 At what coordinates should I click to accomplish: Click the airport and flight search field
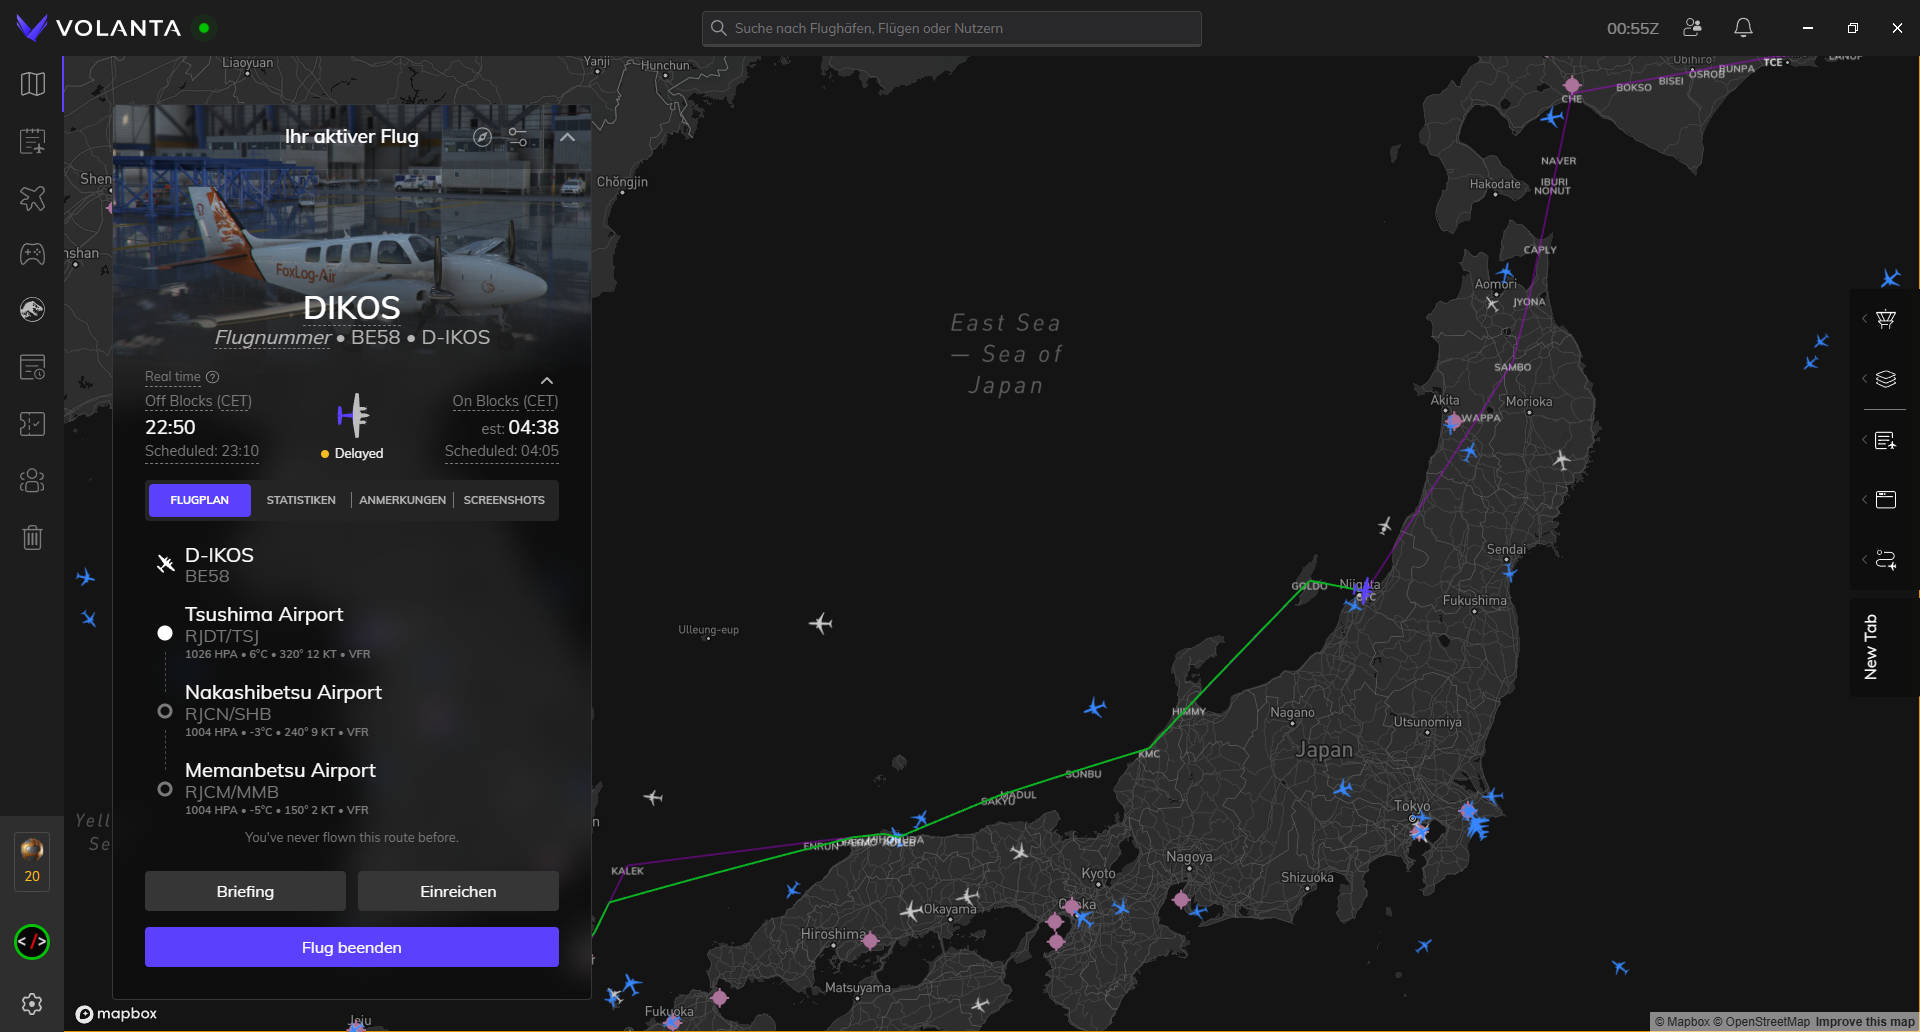pos(952,28)
